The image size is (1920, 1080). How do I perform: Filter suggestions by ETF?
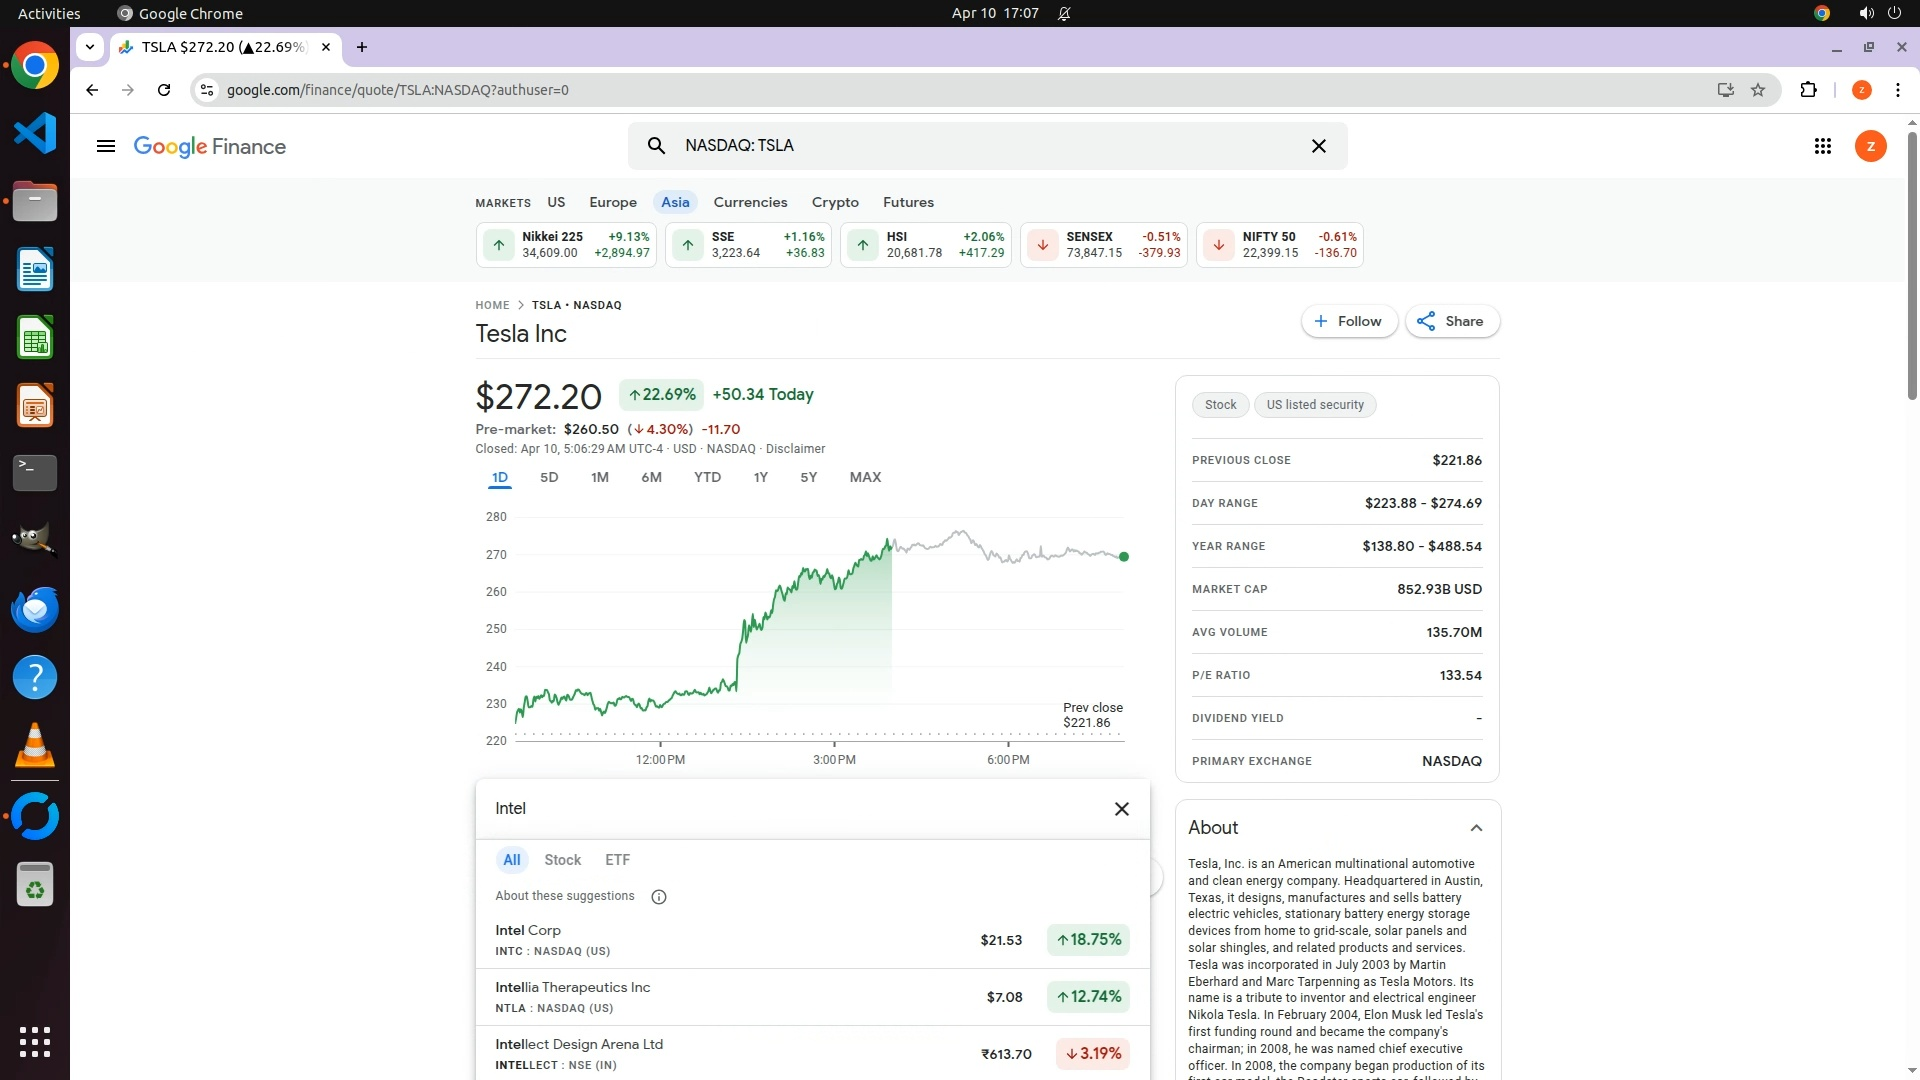pos(617,860)
